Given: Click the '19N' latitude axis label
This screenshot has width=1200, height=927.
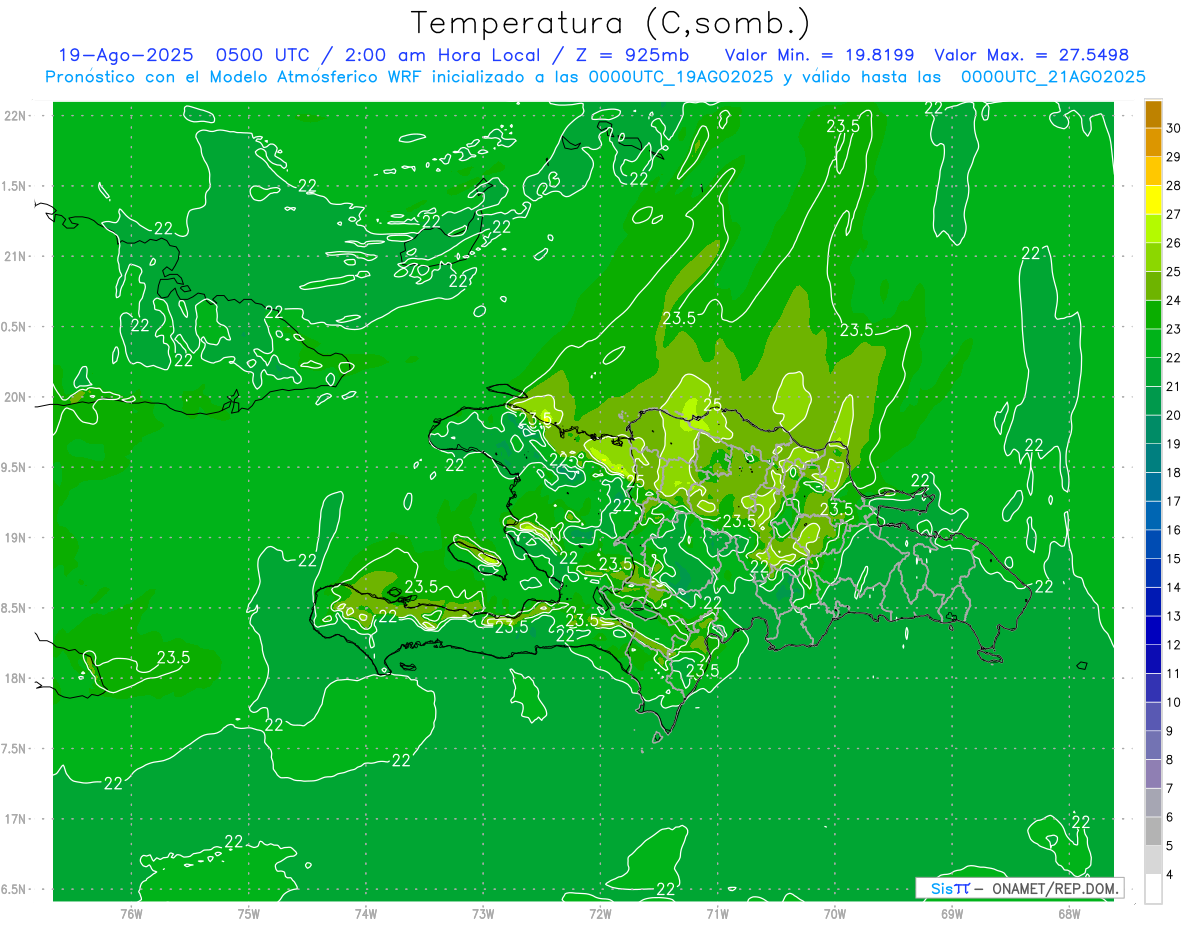Looking at the screenshot, I should [16, 537].
